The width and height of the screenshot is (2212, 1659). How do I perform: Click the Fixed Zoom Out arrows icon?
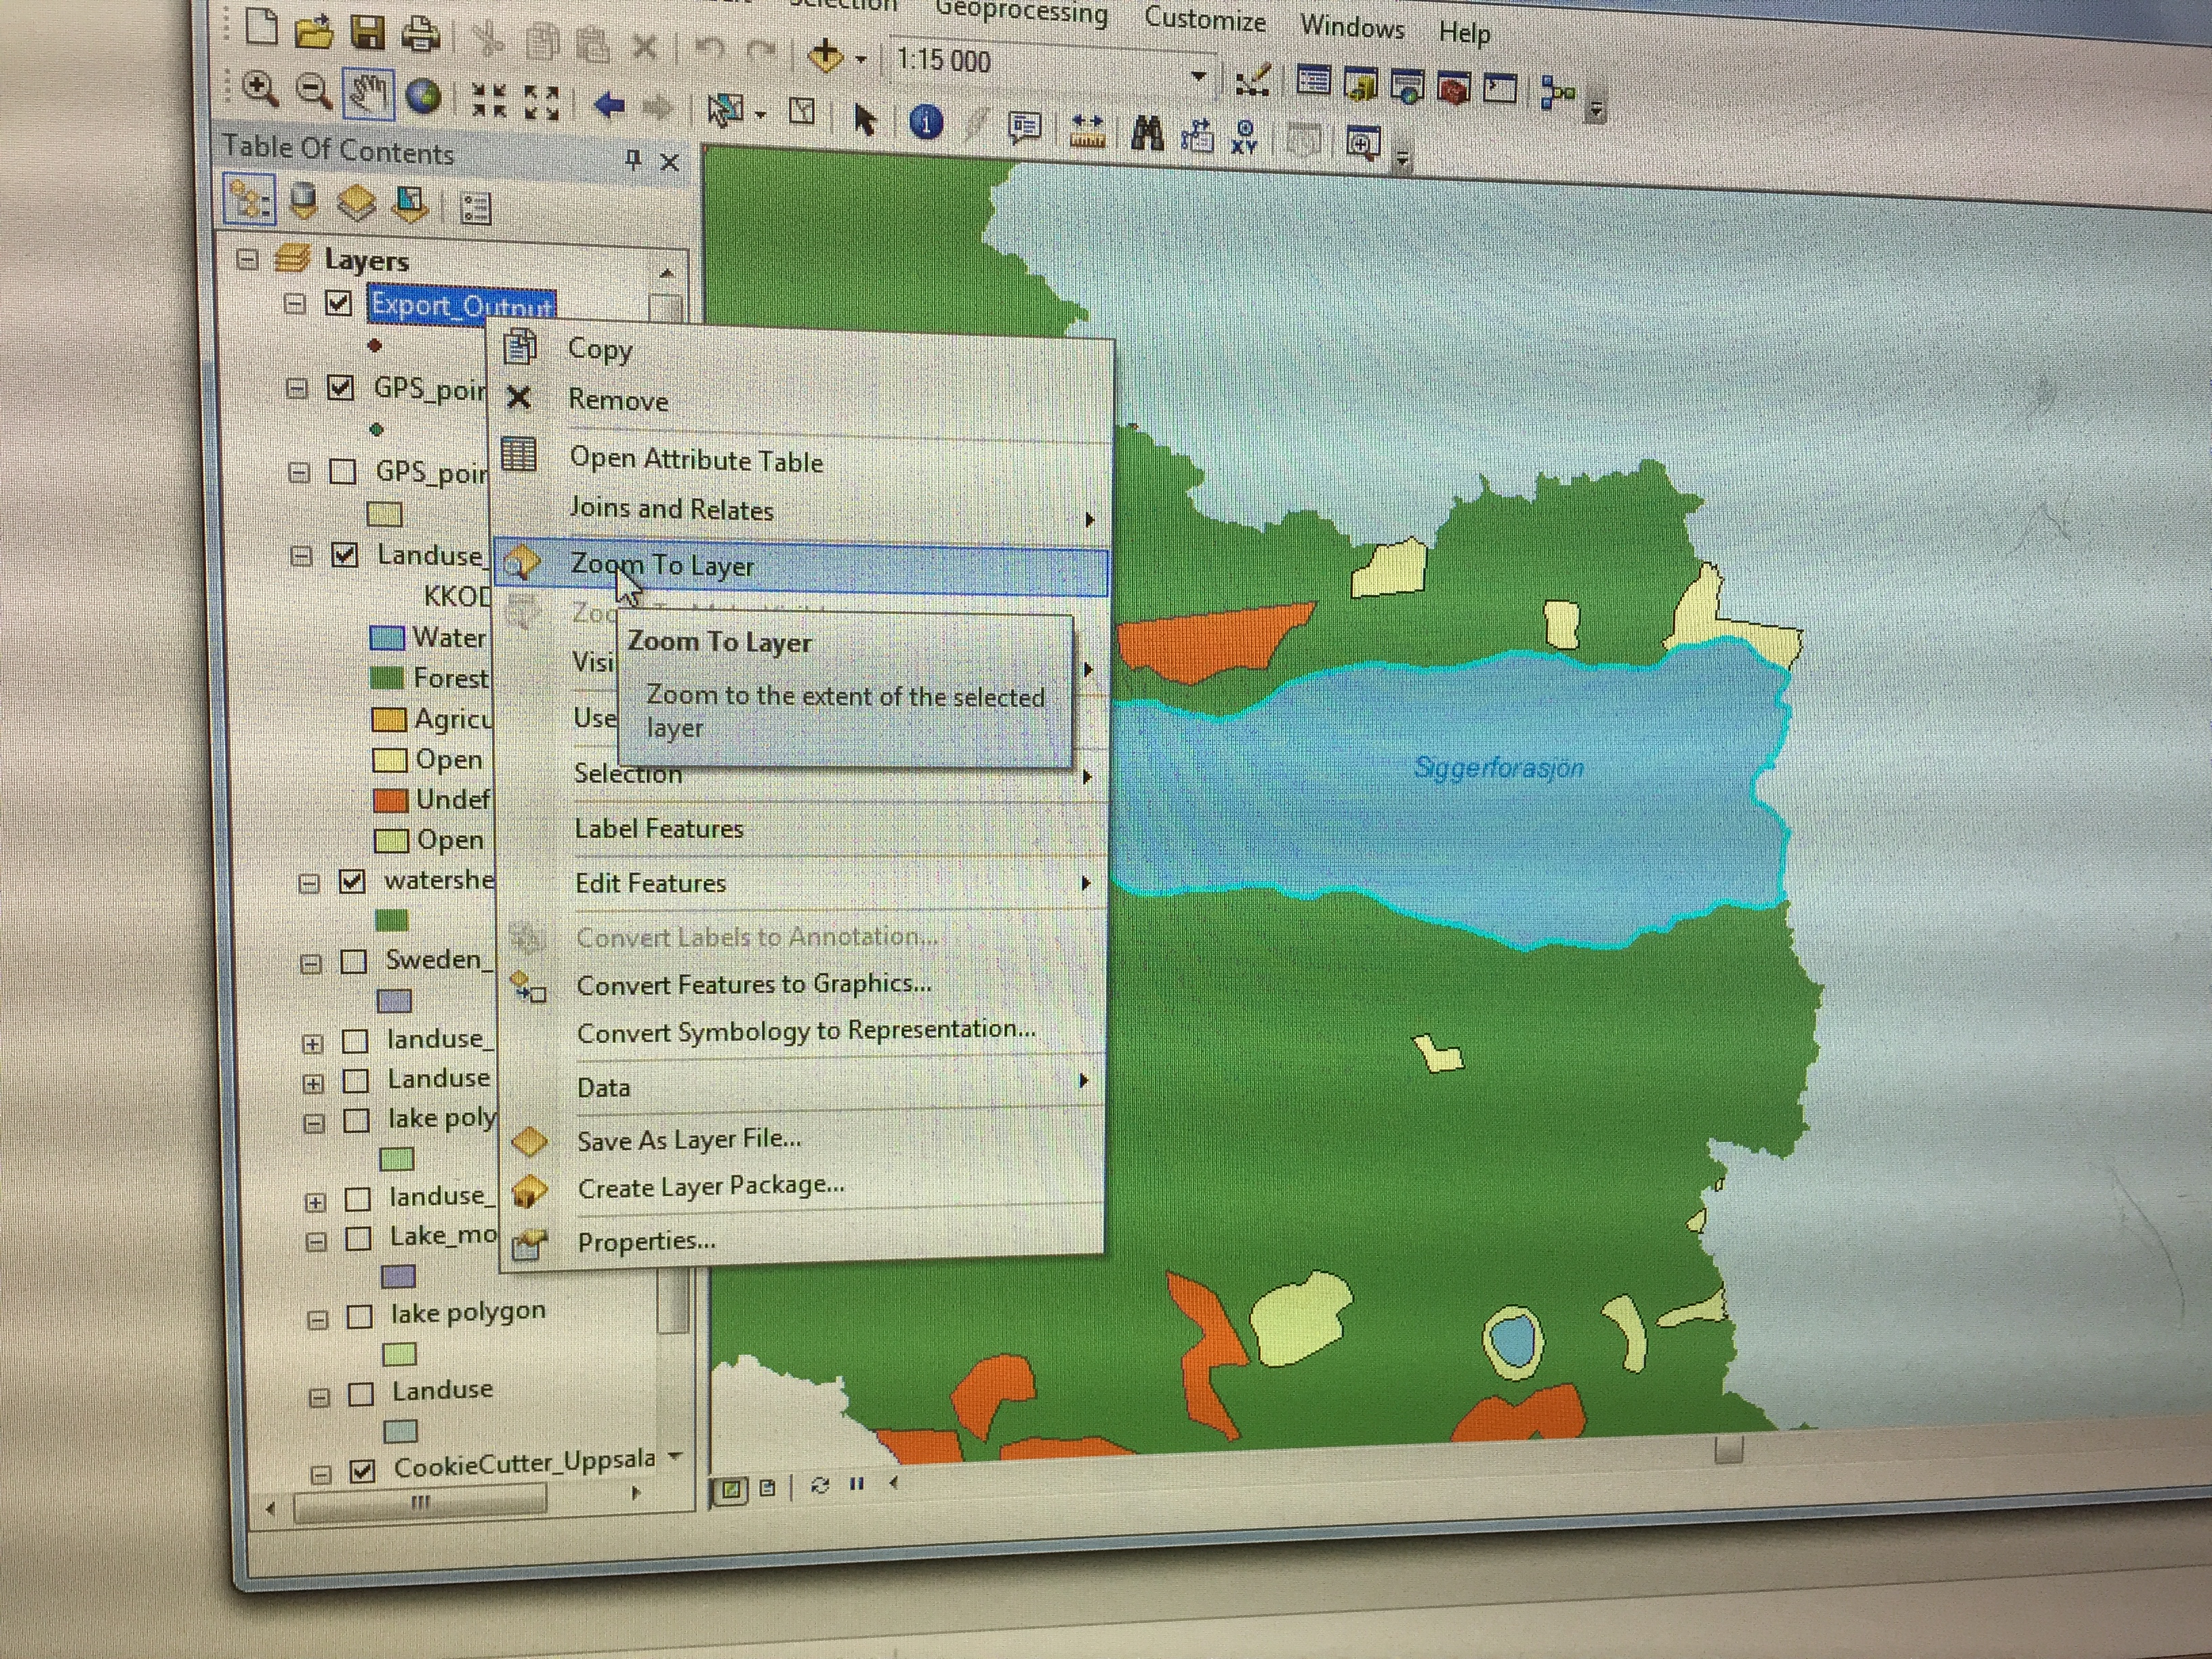click(541, 103)
